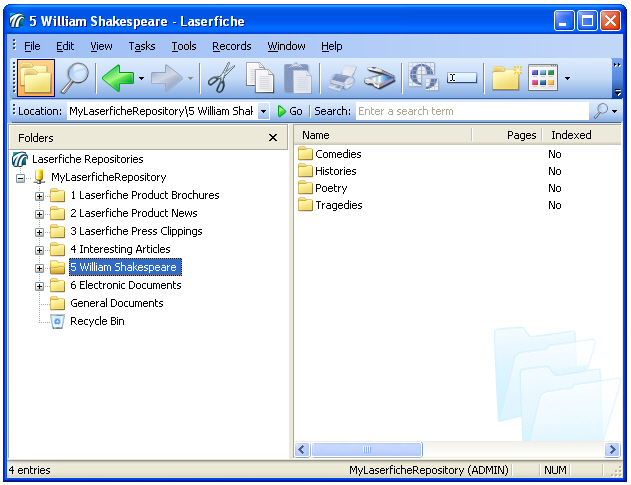Image resolution: width=631 pixels, height=485 pixels.
Task: Open the Help menu
Action: pos(332,46)
